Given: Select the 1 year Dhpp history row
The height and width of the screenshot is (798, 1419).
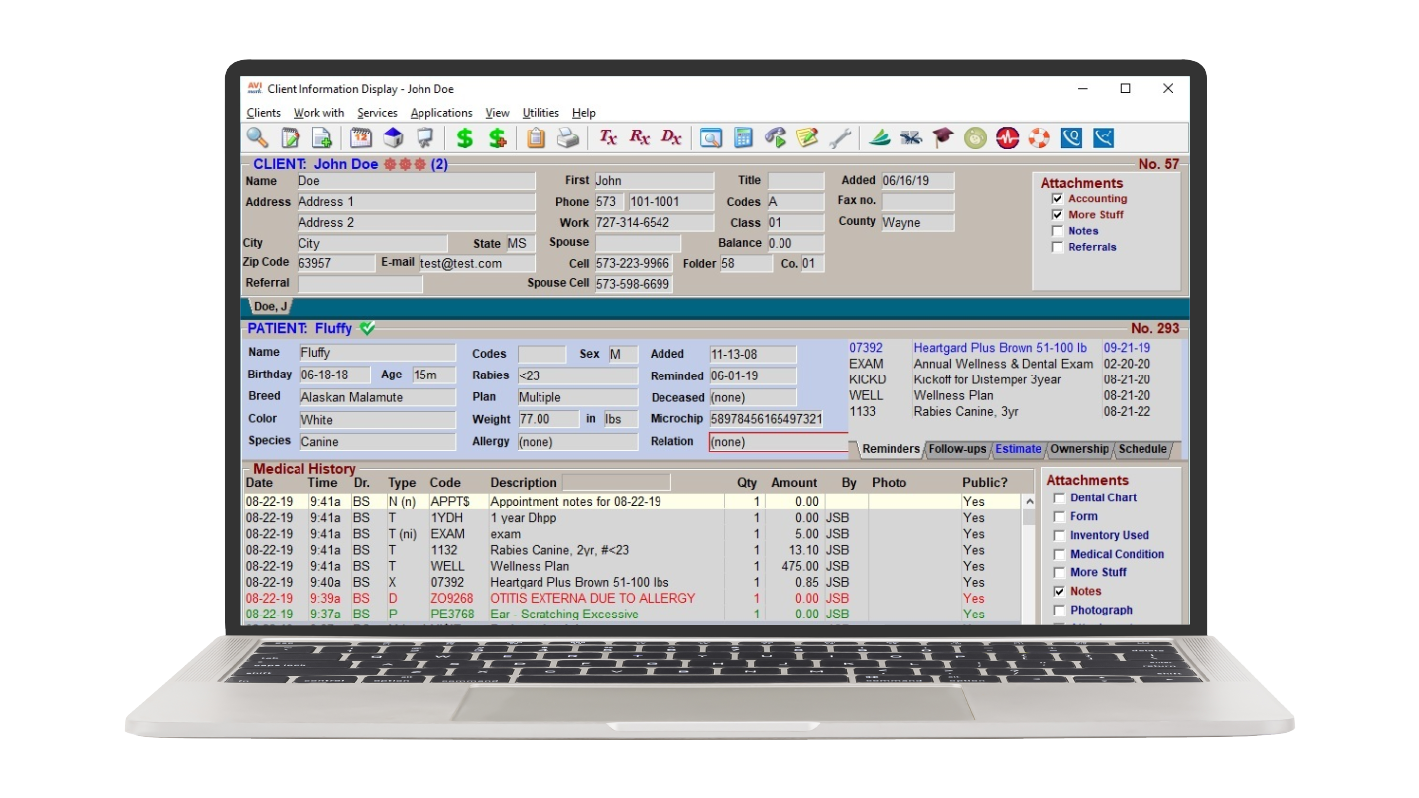Looking at the screenshot, I should coord(633,519).
